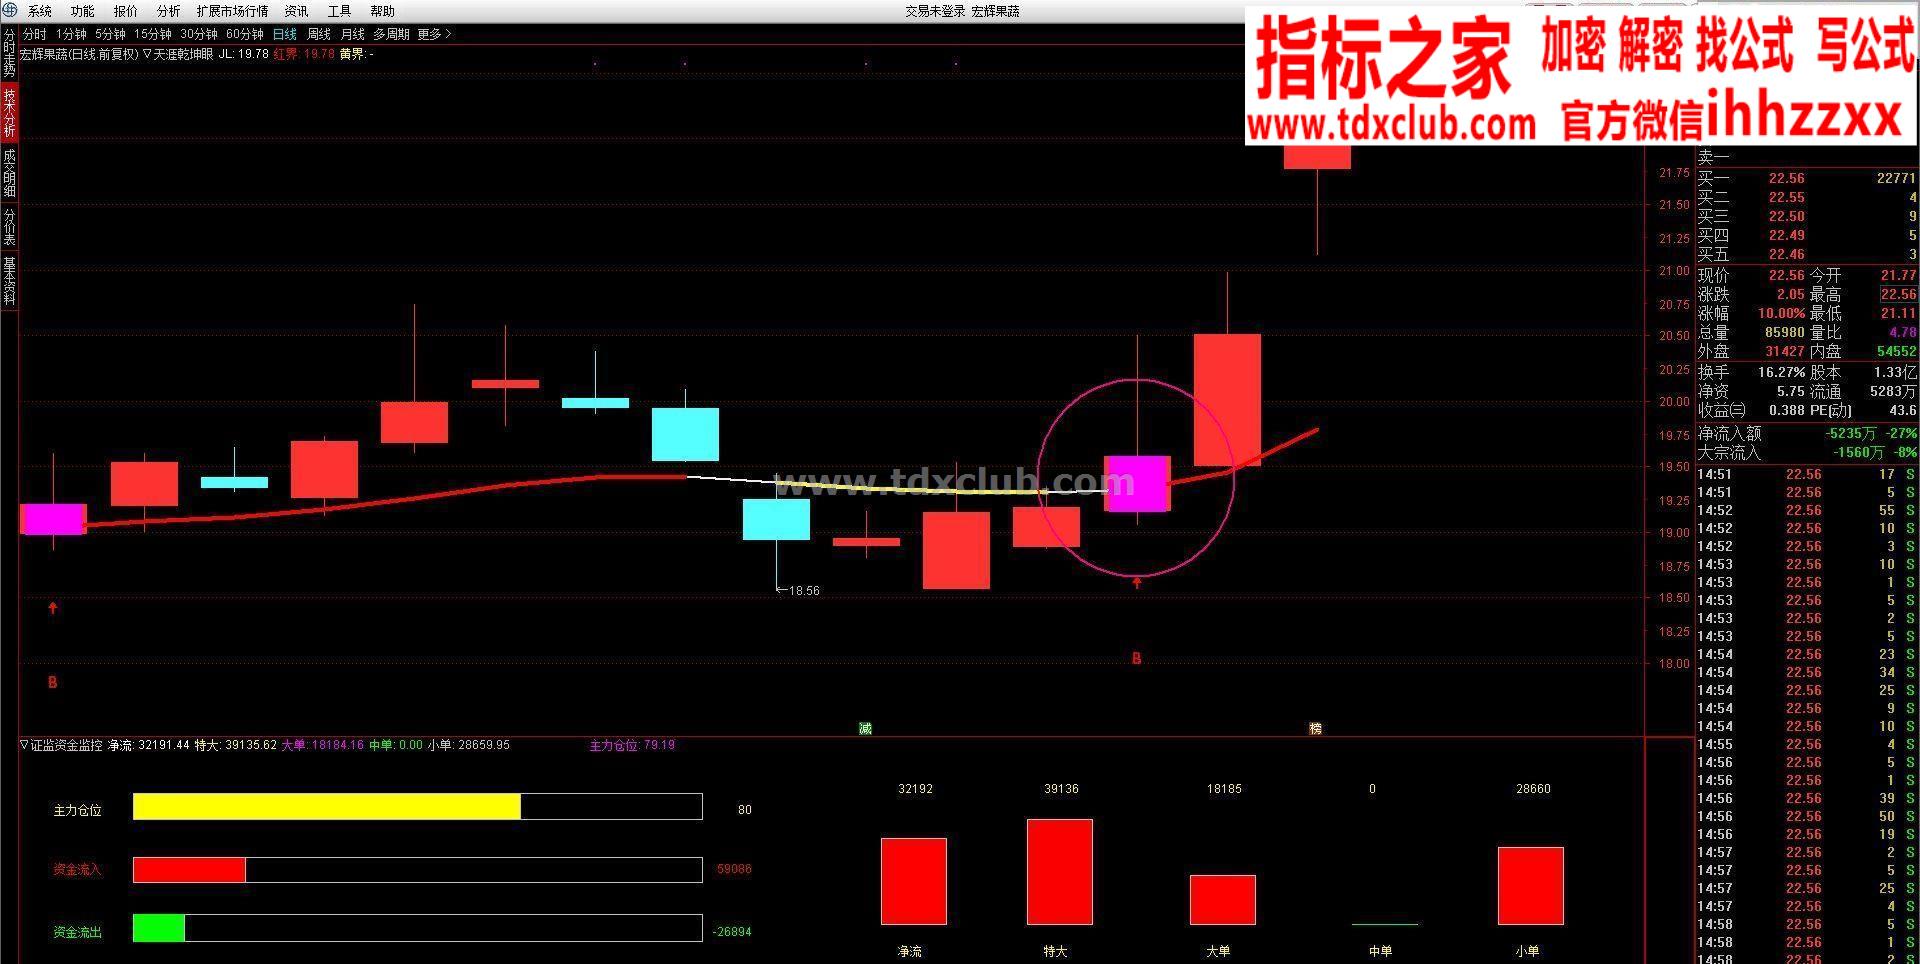Image resolution: width=1920 pixels, height=964 pixels.
Task: Open the 基本资料 side tab
Action: click(x=9, y=281)
